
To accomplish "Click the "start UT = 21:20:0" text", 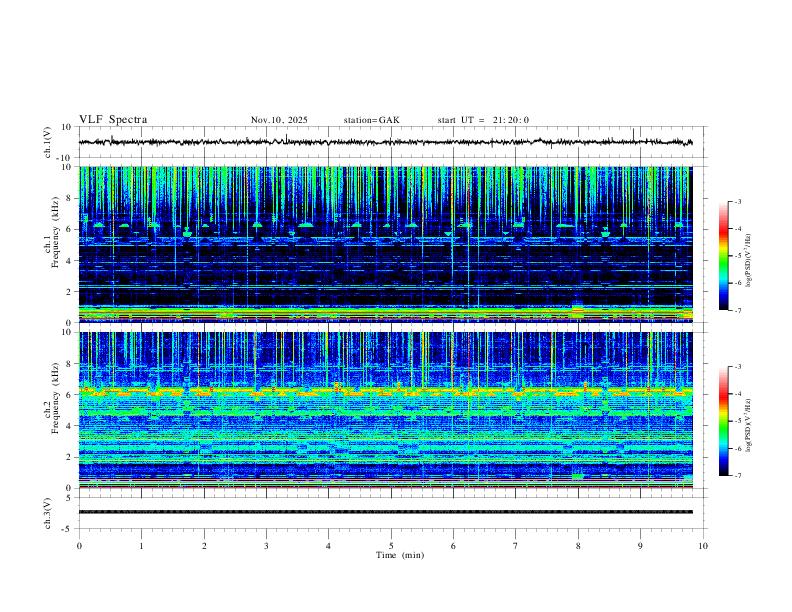I will point(483,120).
